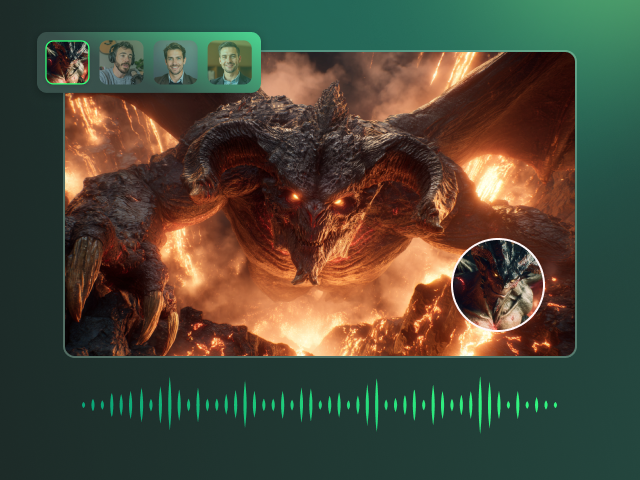Select the suited man on olive background
The image size is (640, 480).
230,62
